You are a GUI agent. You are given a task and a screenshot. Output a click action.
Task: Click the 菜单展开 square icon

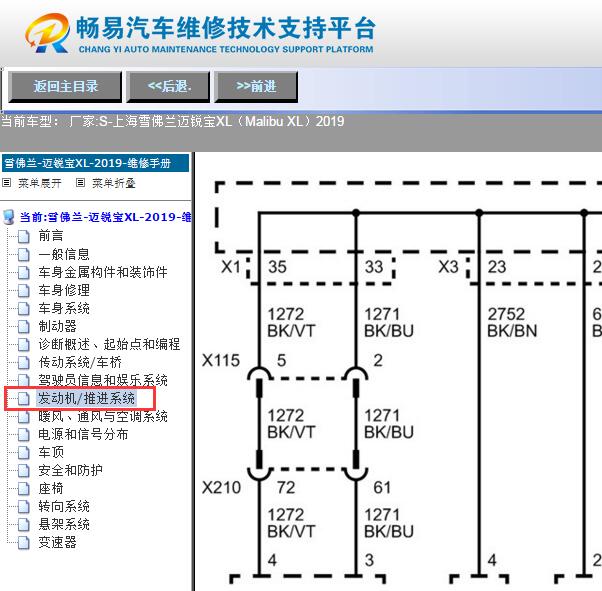coord(6,183)
